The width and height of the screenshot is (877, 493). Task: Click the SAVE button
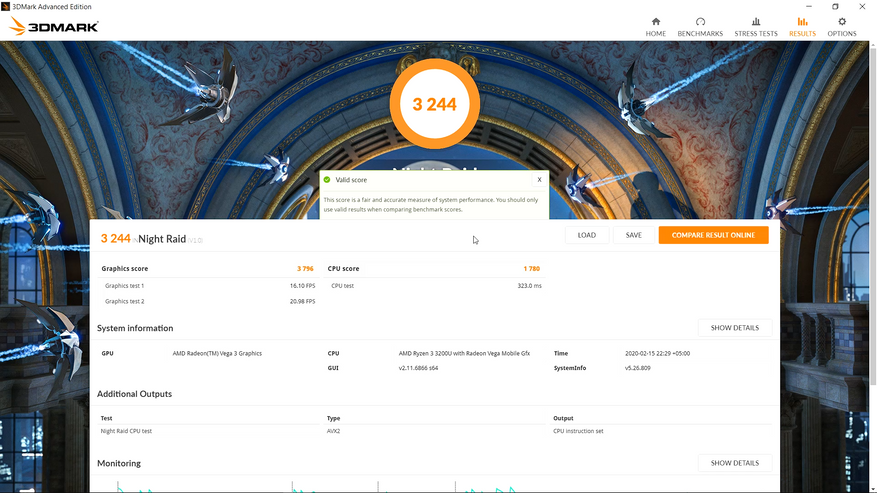634,235
